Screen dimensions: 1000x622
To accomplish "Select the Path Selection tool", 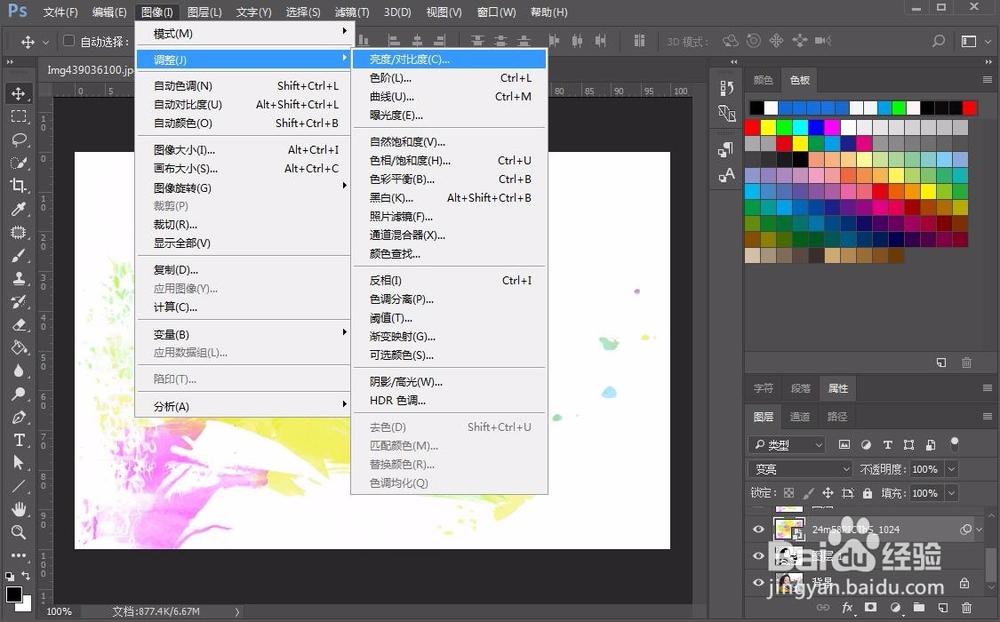I will click(x=18, y=463).
